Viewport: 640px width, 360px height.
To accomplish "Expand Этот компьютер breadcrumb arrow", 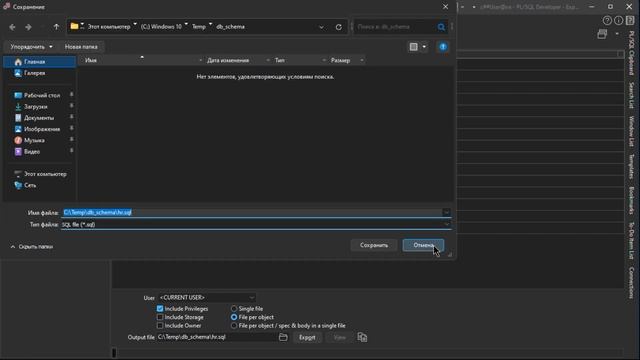I will tap(135, 25).
